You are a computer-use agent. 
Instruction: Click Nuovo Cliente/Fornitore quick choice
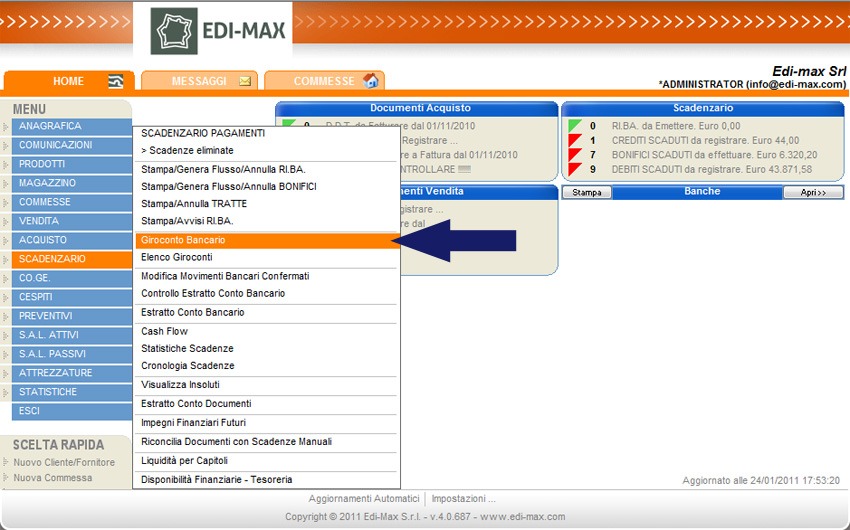point(64,462)
